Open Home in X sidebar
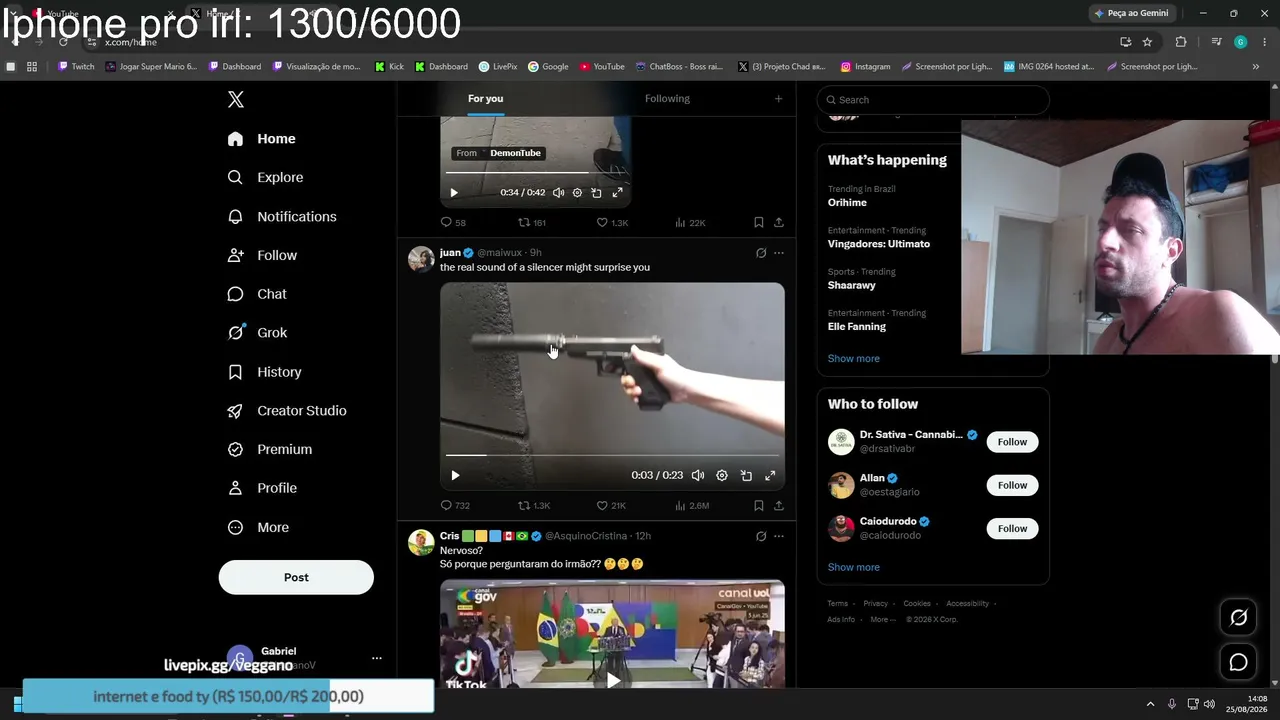Viewport: 1280px width, 720px height. click(261, 139)
